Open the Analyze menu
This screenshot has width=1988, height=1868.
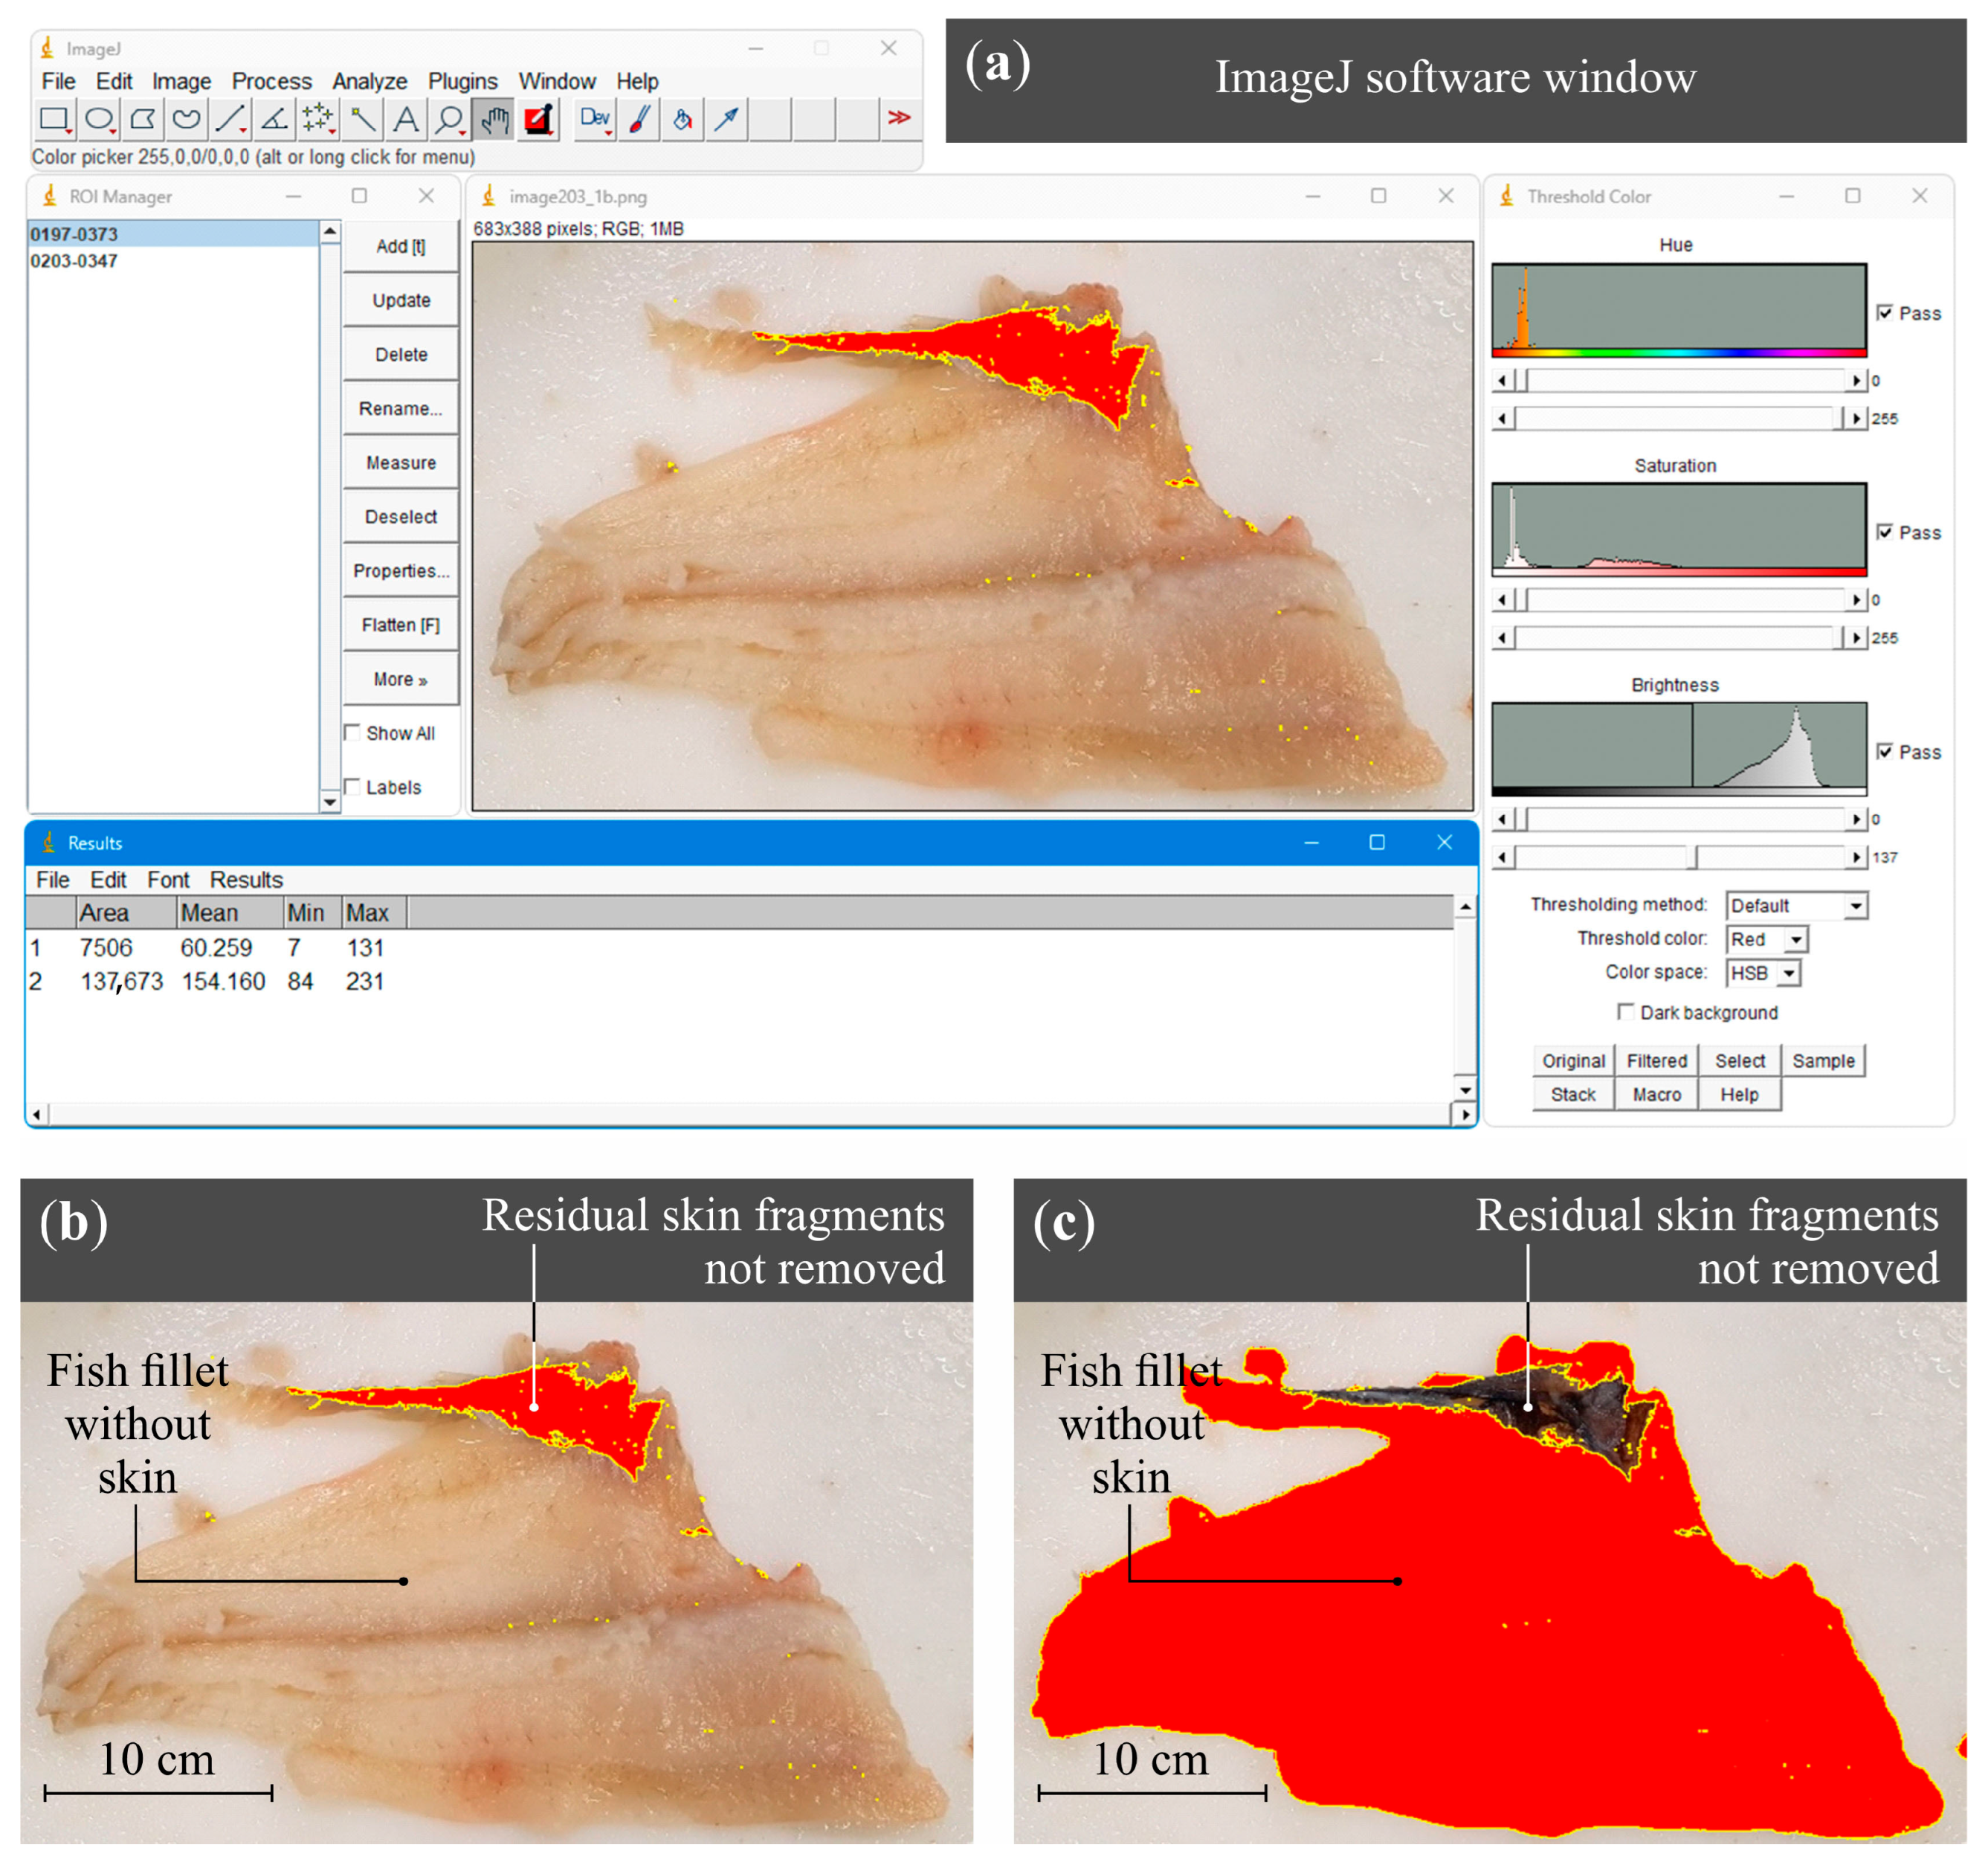pyautogui.click(x=369, y=81)
